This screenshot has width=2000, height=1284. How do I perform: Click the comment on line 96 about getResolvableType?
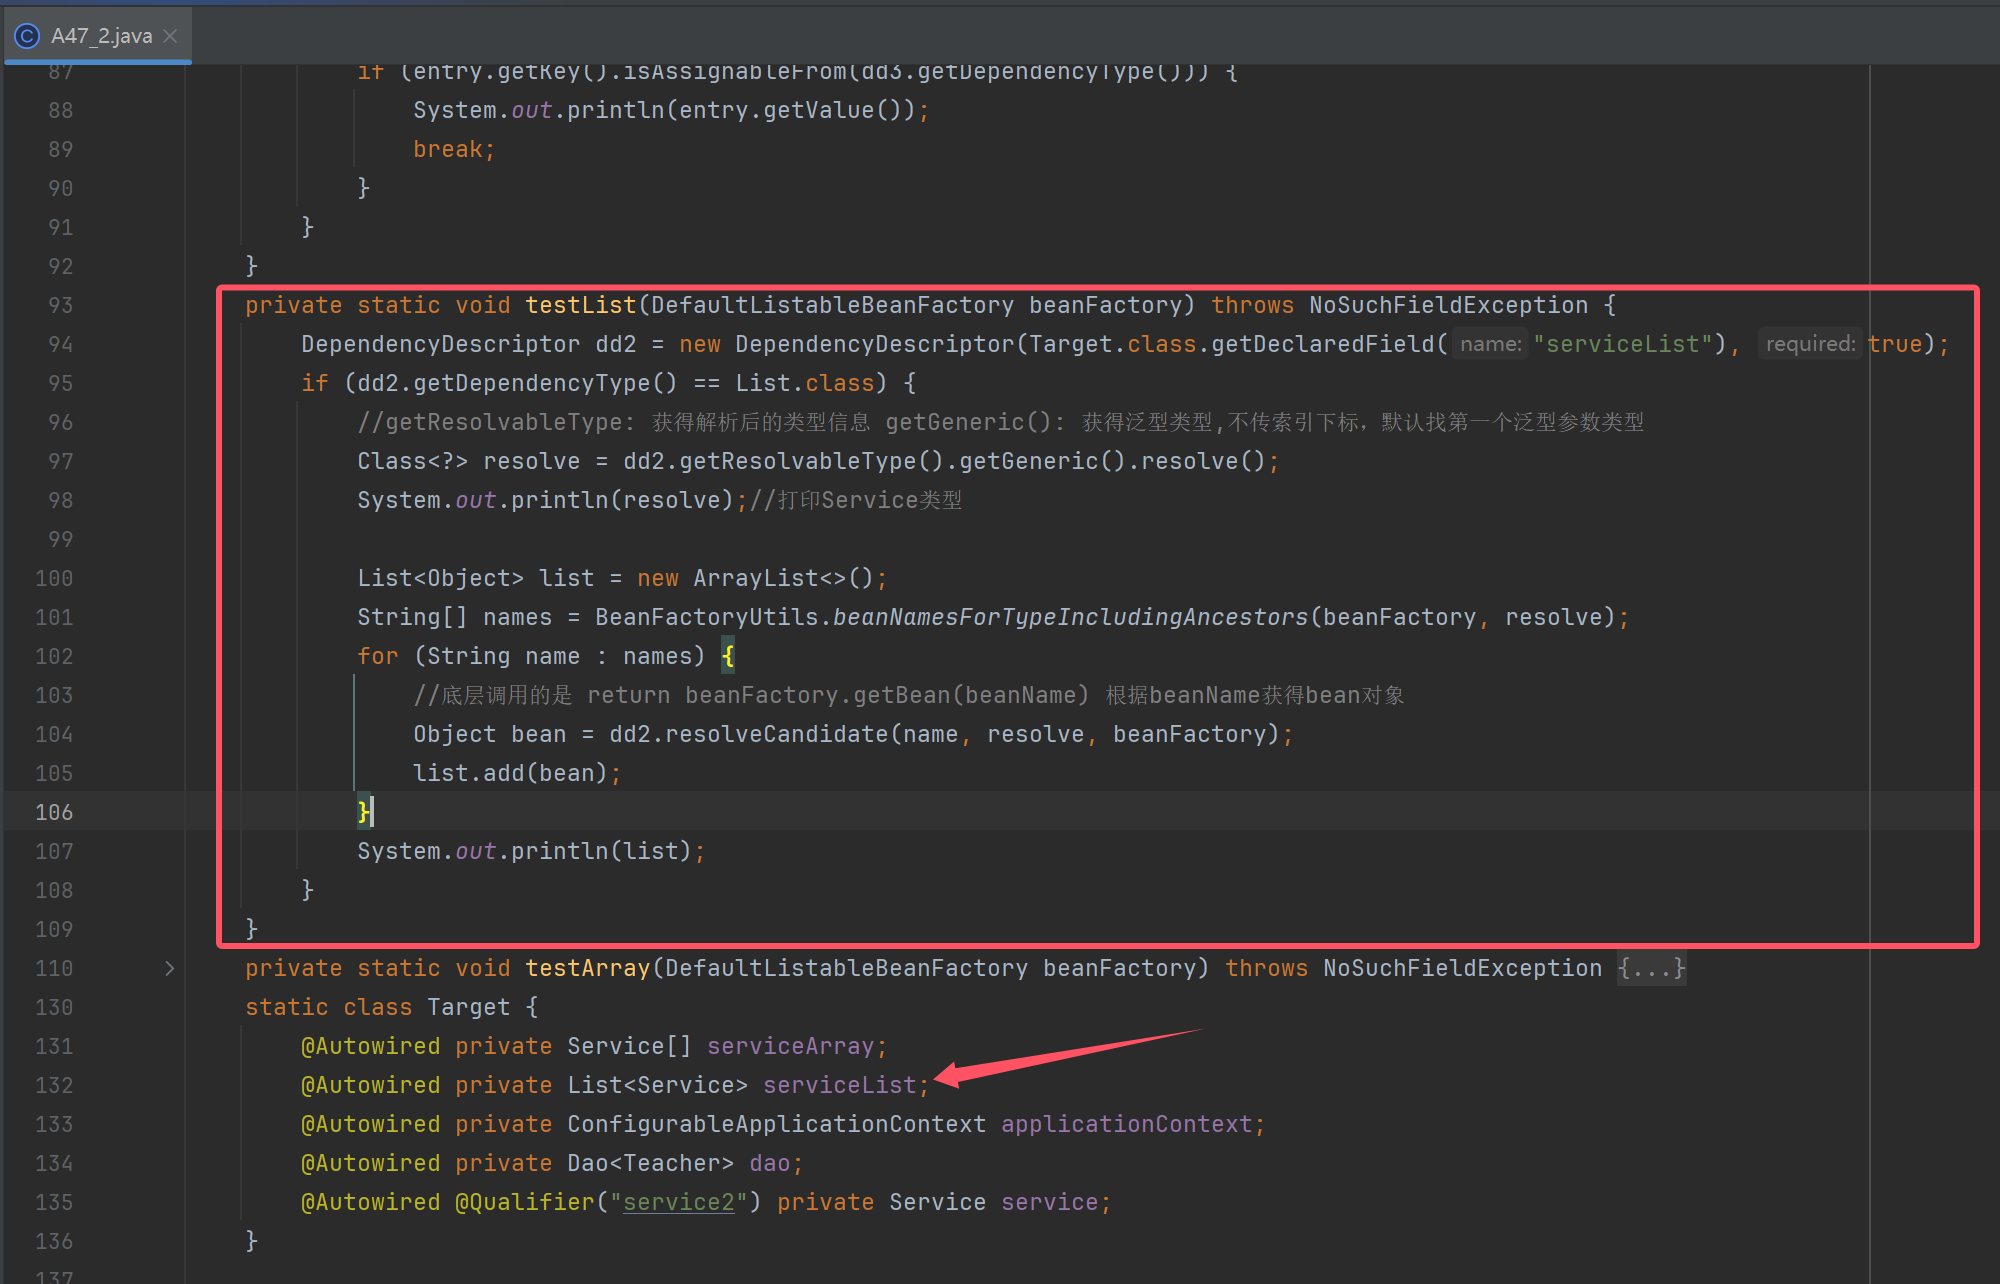click(1001, 422)
